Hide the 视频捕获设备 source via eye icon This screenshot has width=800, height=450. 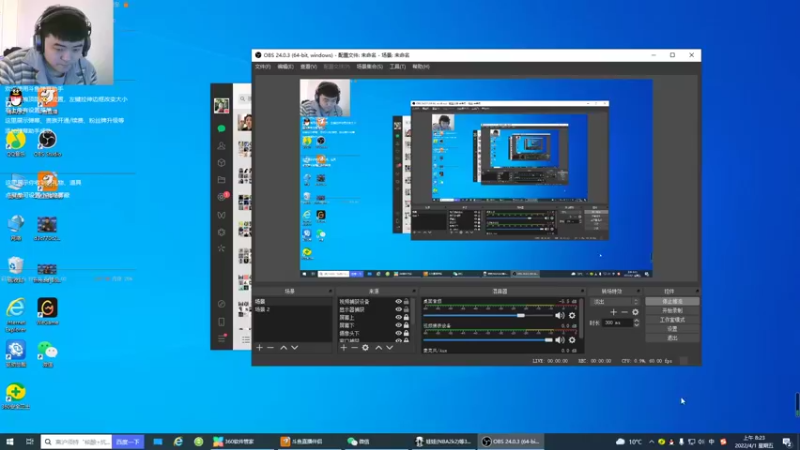398,302
